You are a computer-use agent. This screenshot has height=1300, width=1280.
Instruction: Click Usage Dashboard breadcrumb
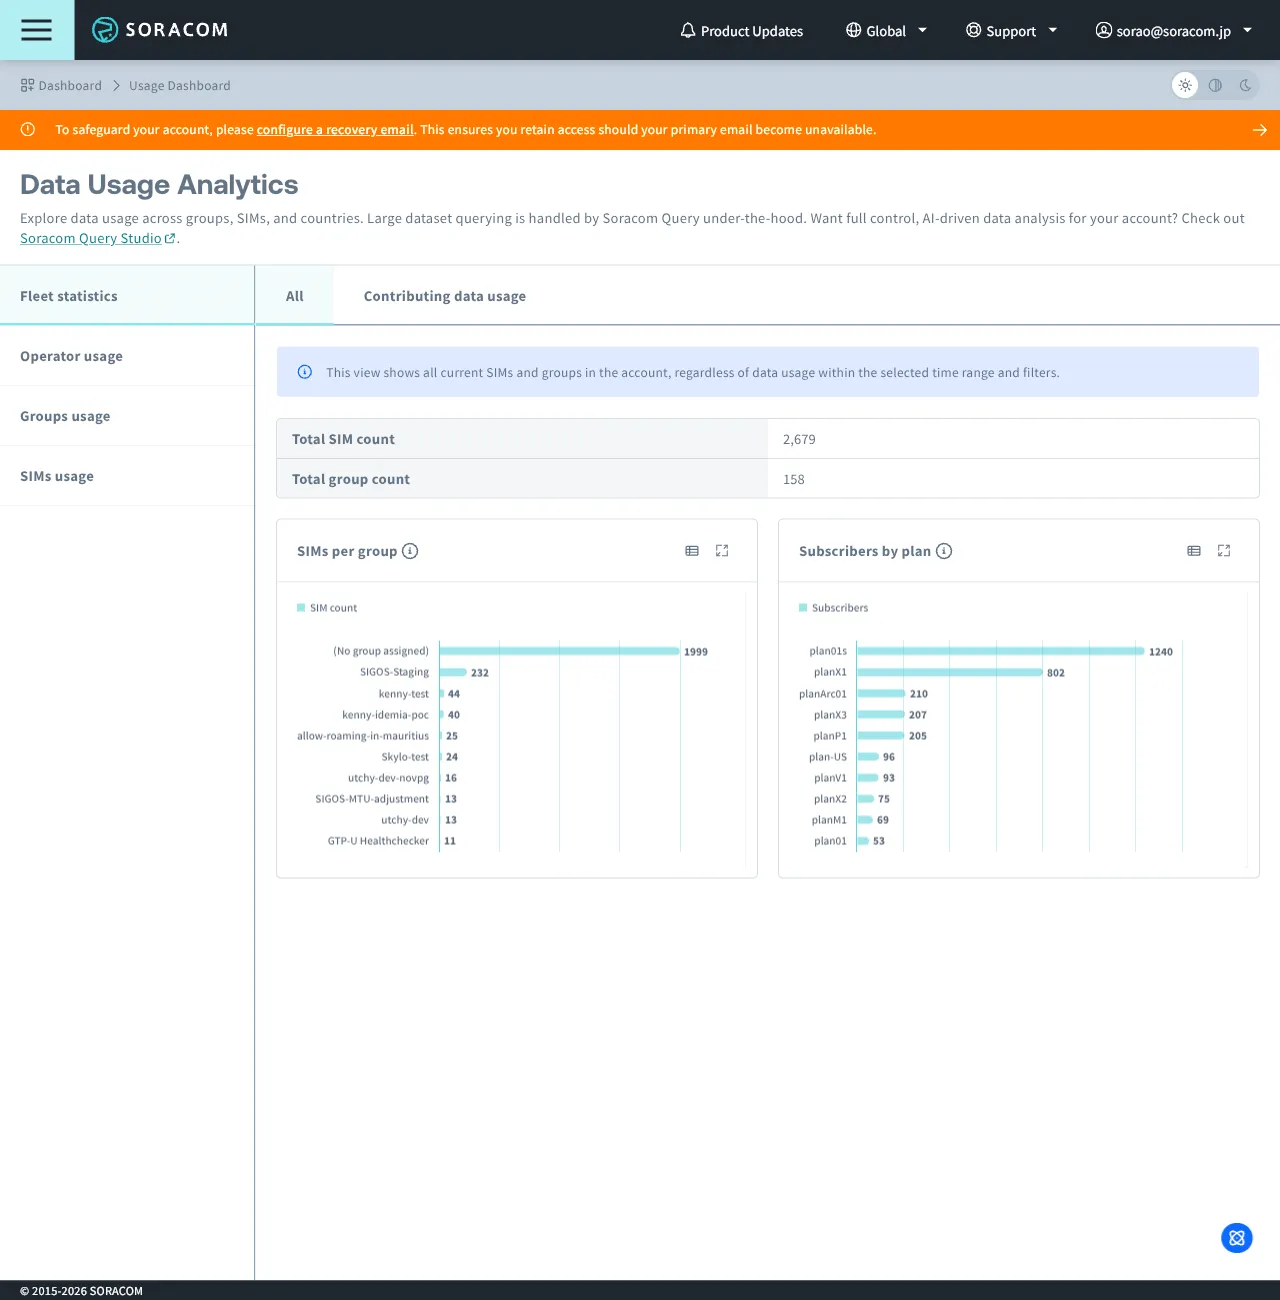tap(180, 86)
